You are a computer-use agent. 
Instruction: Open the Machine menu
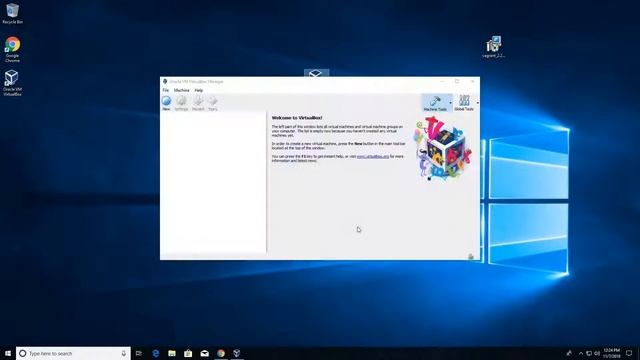click(182, 90)
